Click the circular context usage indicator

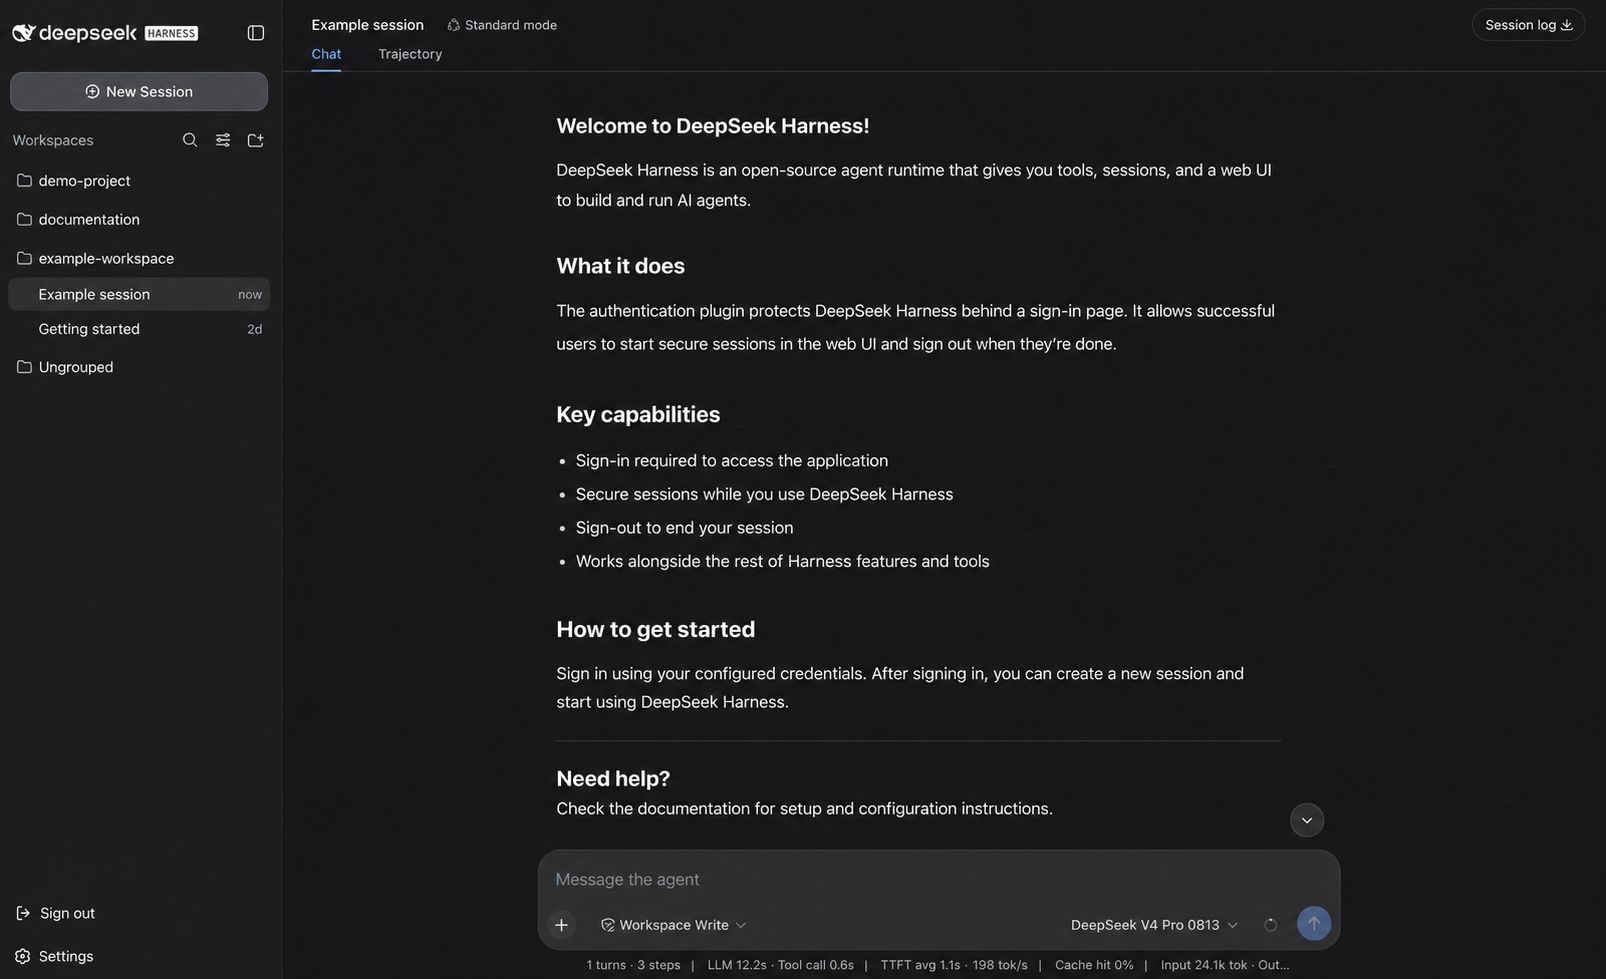coord(1270,925)
